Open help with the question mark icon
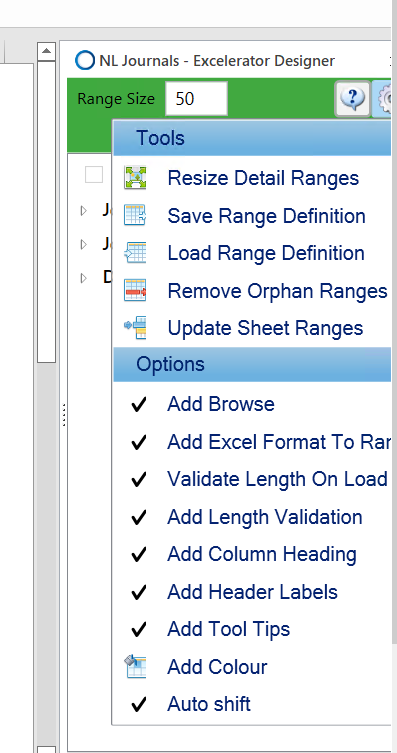Image resolution: width=397 pixels, height=753 pixels. coord(352,98)
